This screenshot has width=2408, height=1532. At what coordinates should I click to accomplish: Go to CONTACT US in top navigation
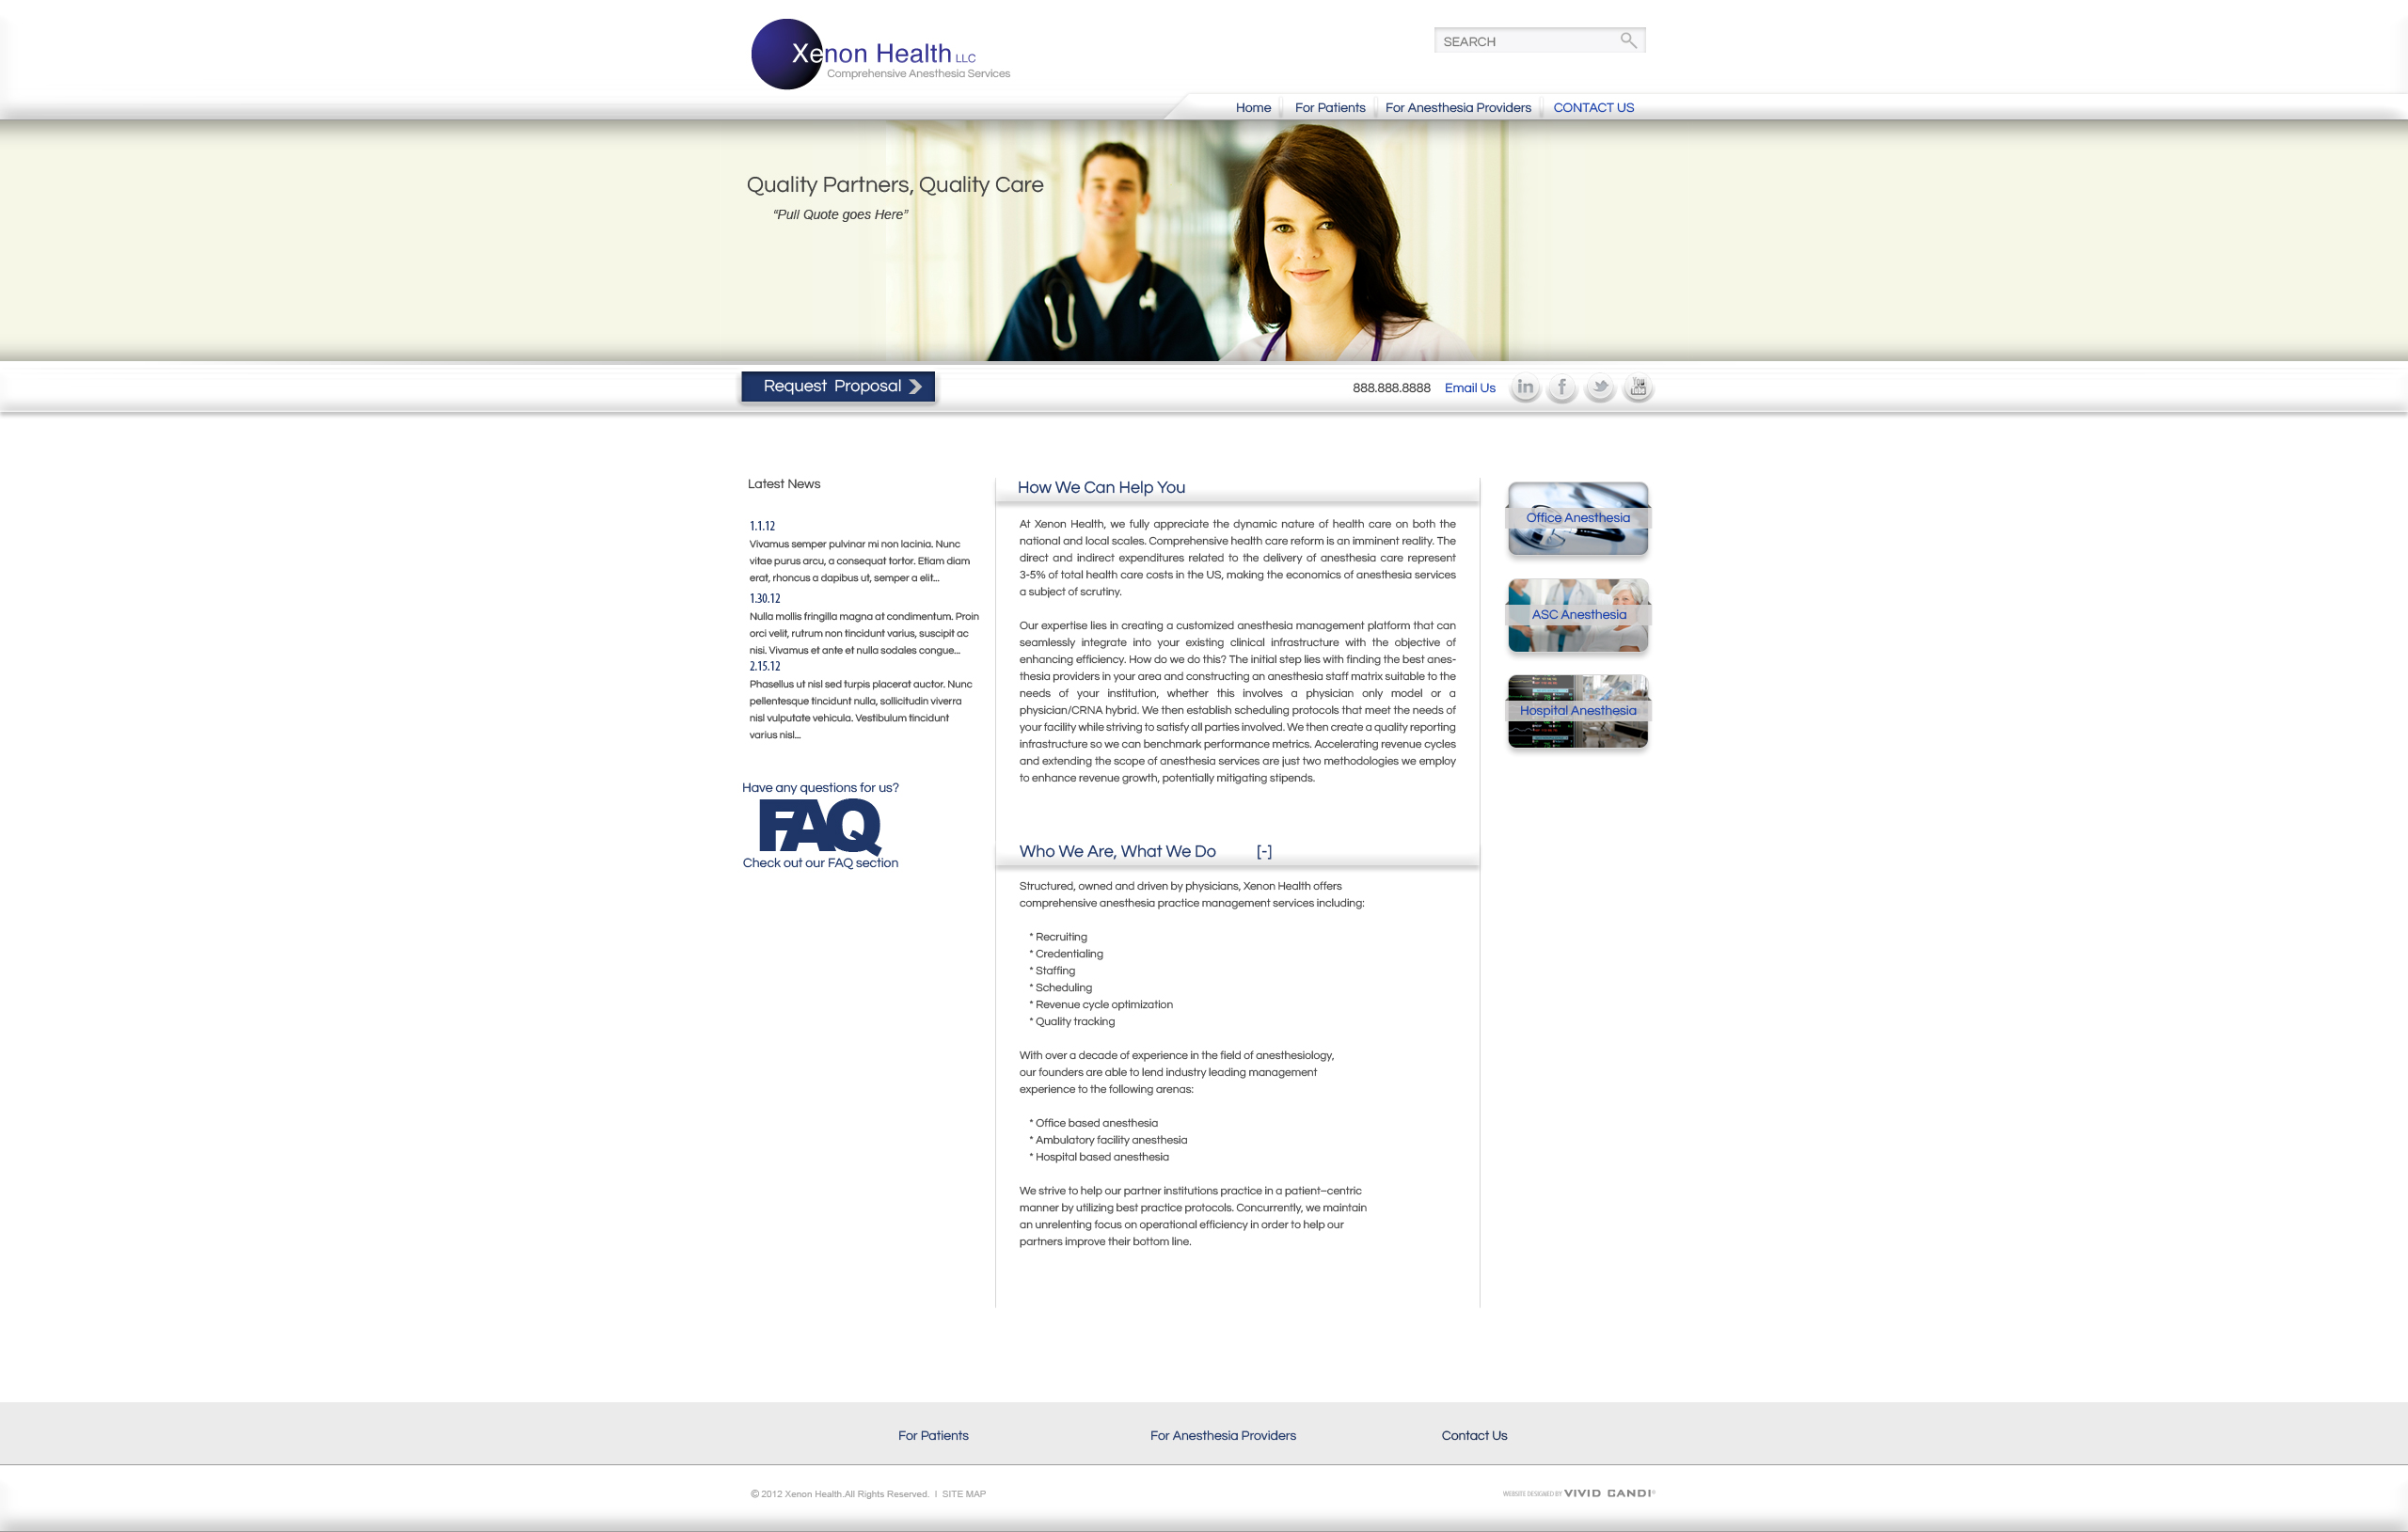click(x=1593, y=108)
